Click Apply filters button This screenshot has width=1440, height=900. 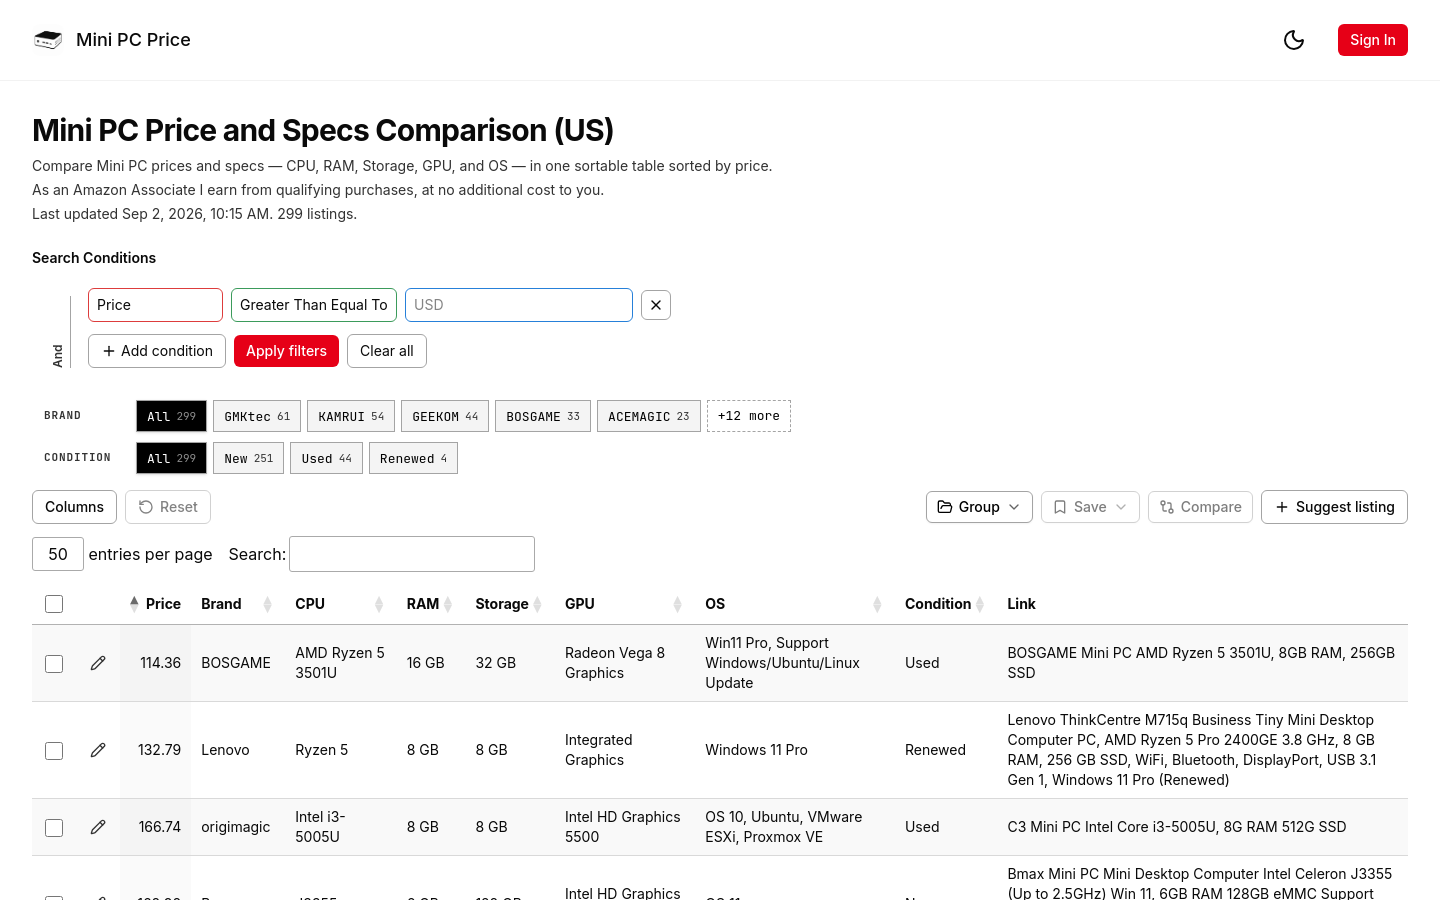pos(286,351)
